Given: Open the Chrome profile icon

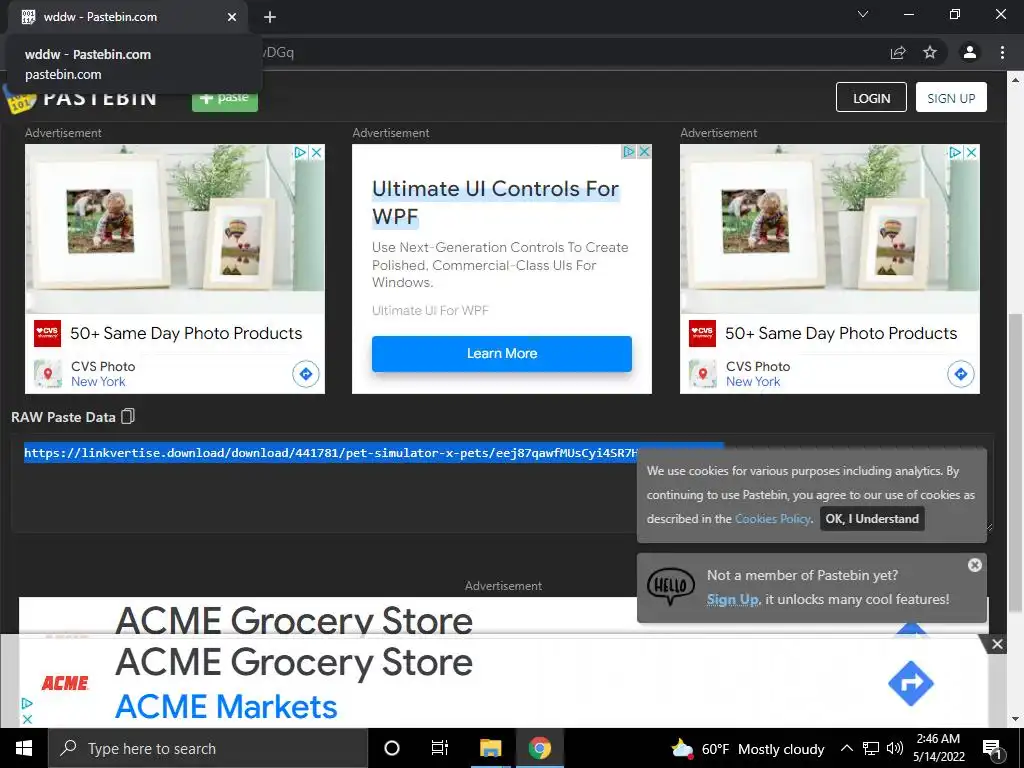Looking at the screenshot, I should (970, 52).
